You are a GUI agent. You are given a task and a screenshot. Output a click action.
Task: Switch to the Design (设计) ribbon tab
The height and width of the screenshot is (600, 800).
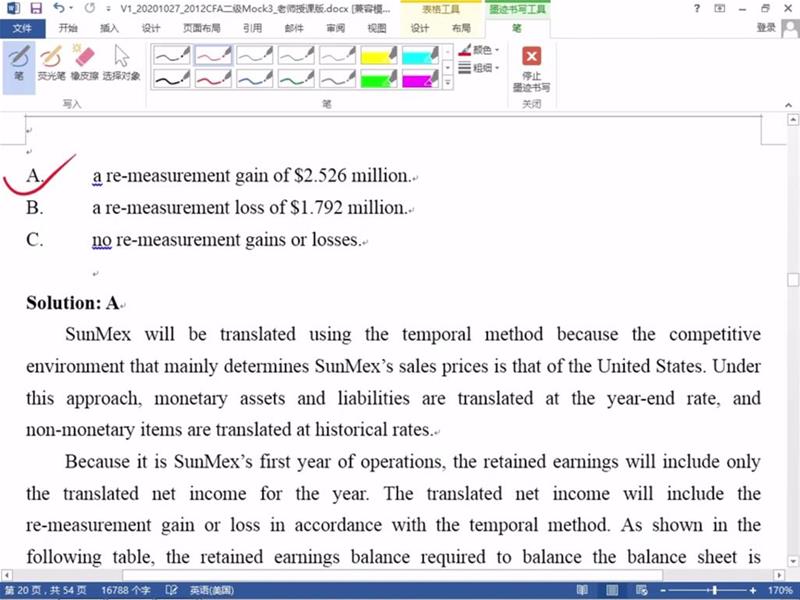[x=151, y=28]
